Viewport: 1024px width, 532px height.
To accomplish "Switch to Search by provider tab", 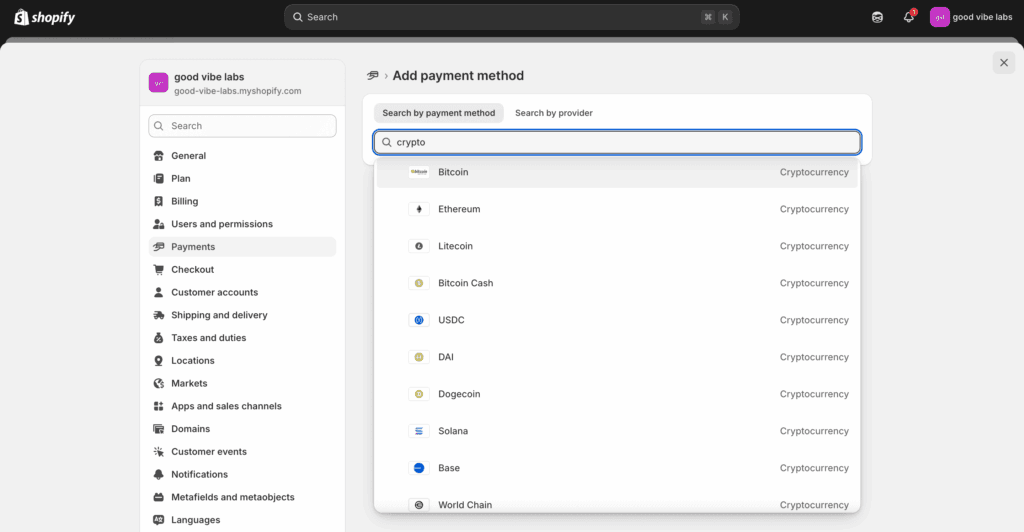I will 554,113.
